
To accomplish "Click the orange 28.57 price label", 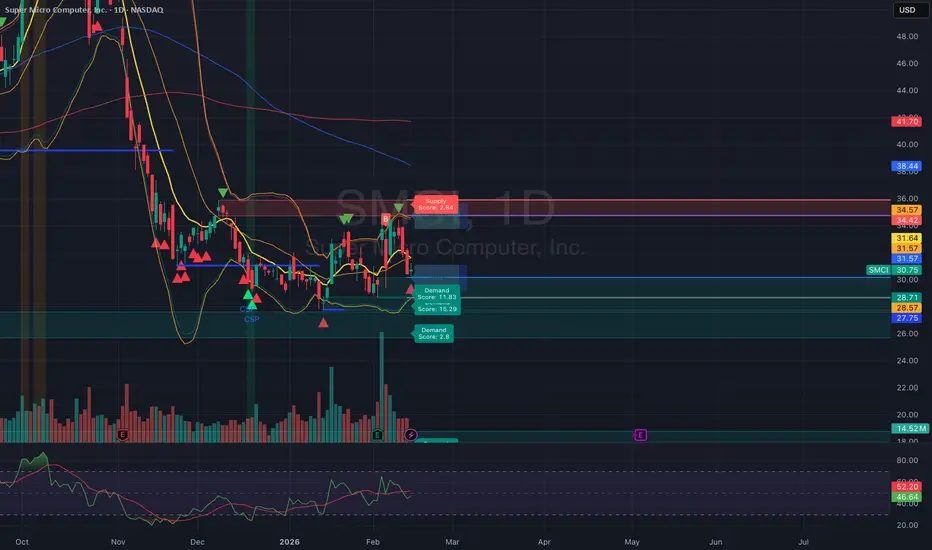I will pyautogui.click(x=906, y=307).
